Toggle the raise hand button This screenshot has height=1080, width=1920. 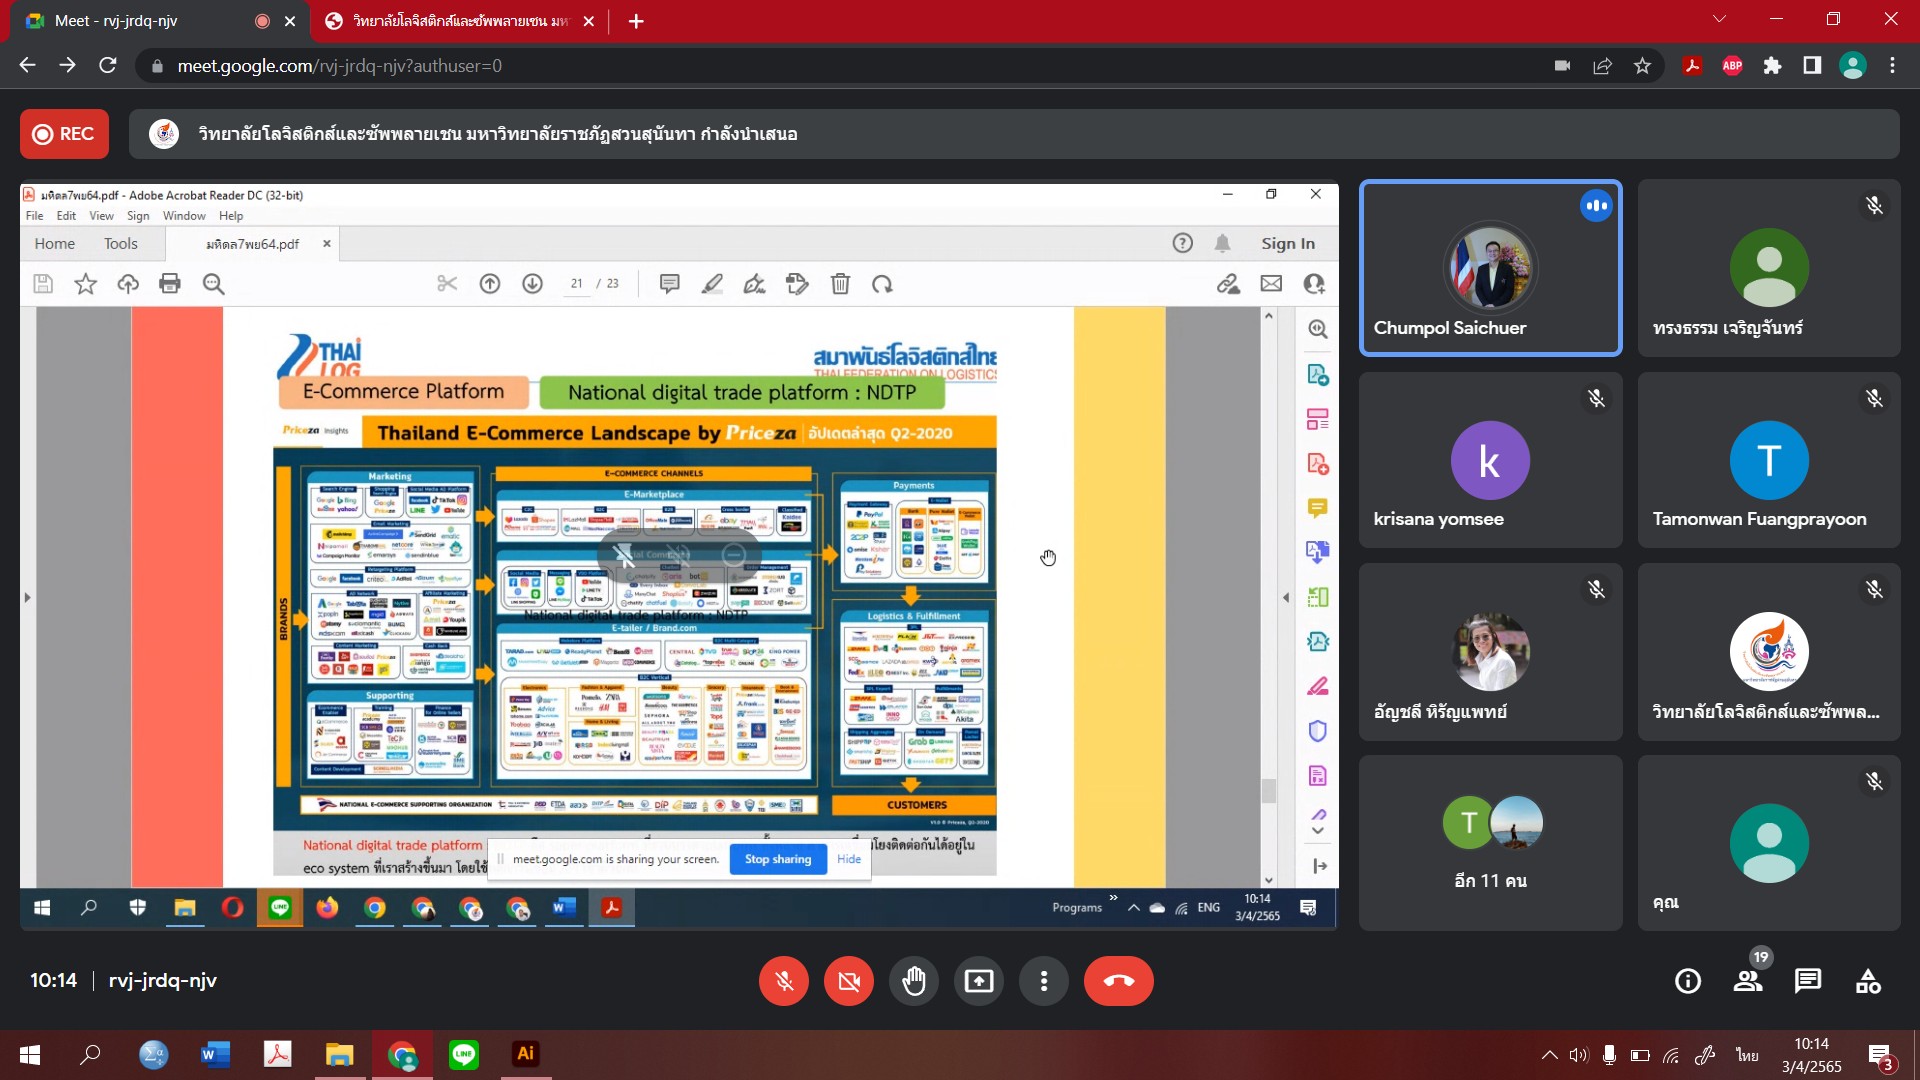[913, 981]
